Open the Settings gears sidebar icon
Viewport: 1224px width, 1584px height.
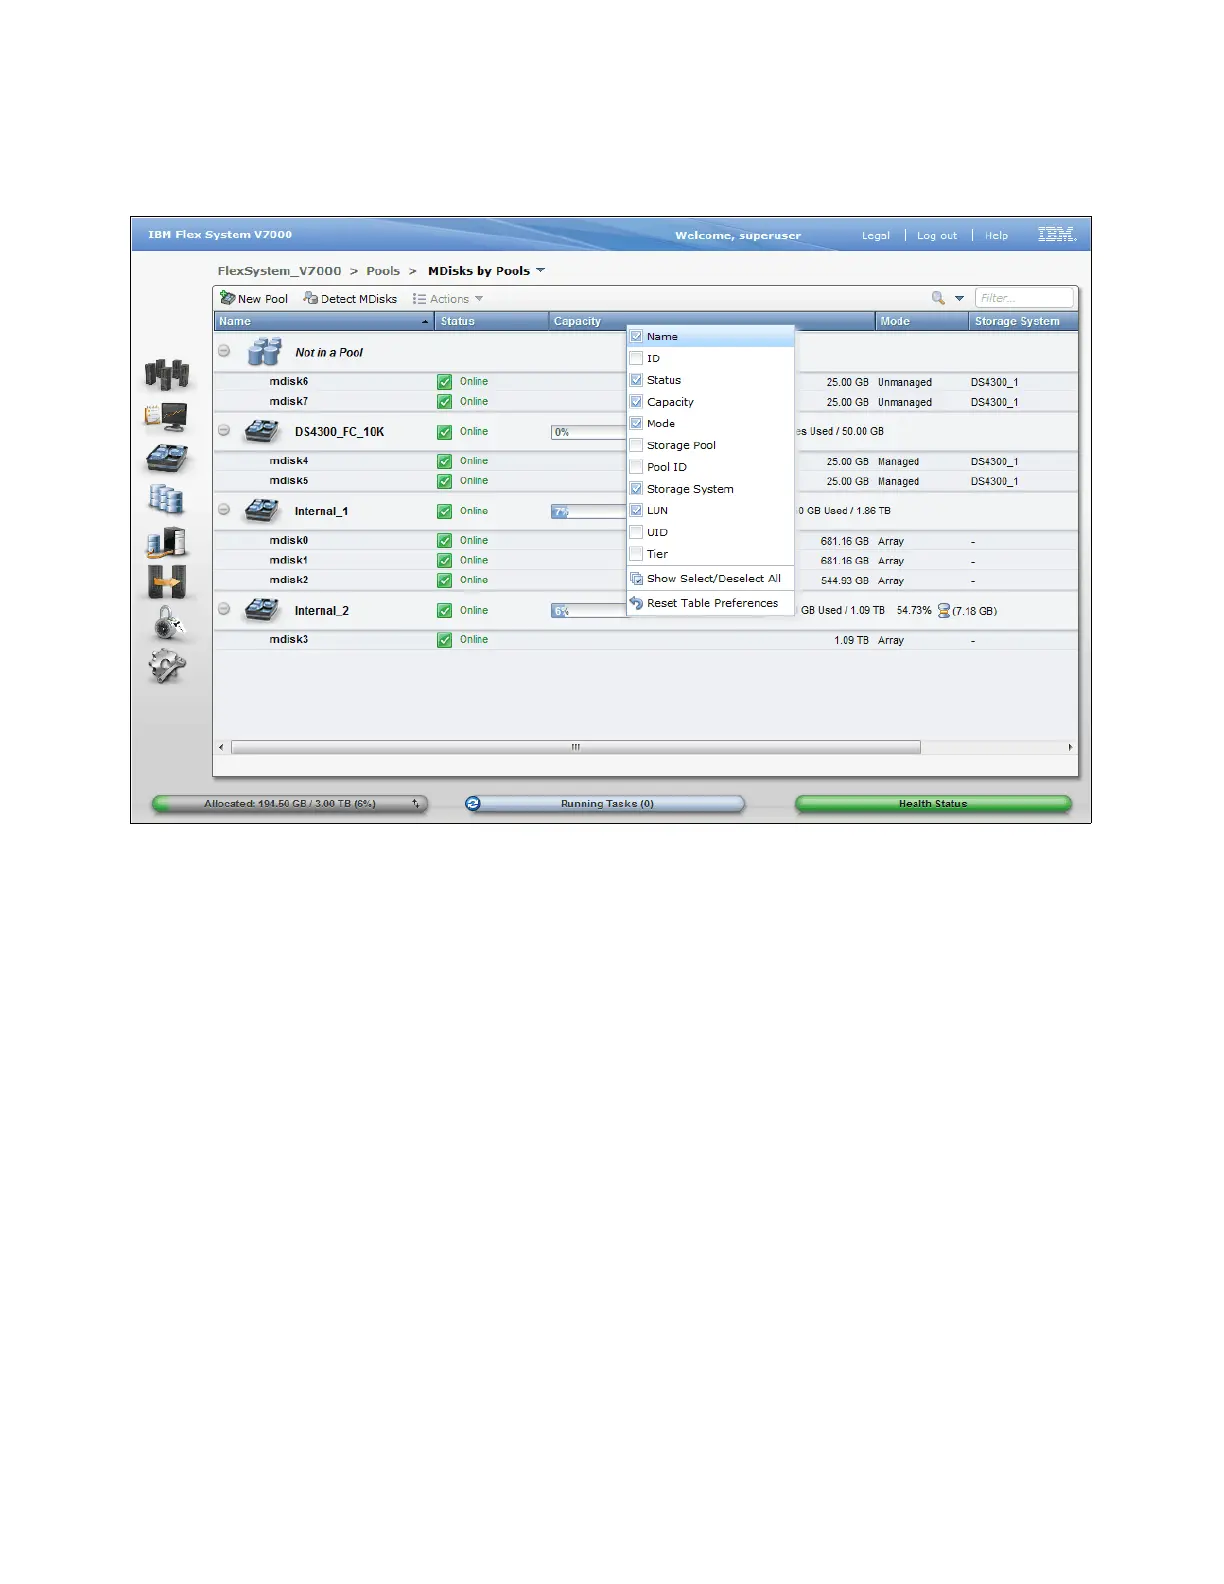point(167,666)
